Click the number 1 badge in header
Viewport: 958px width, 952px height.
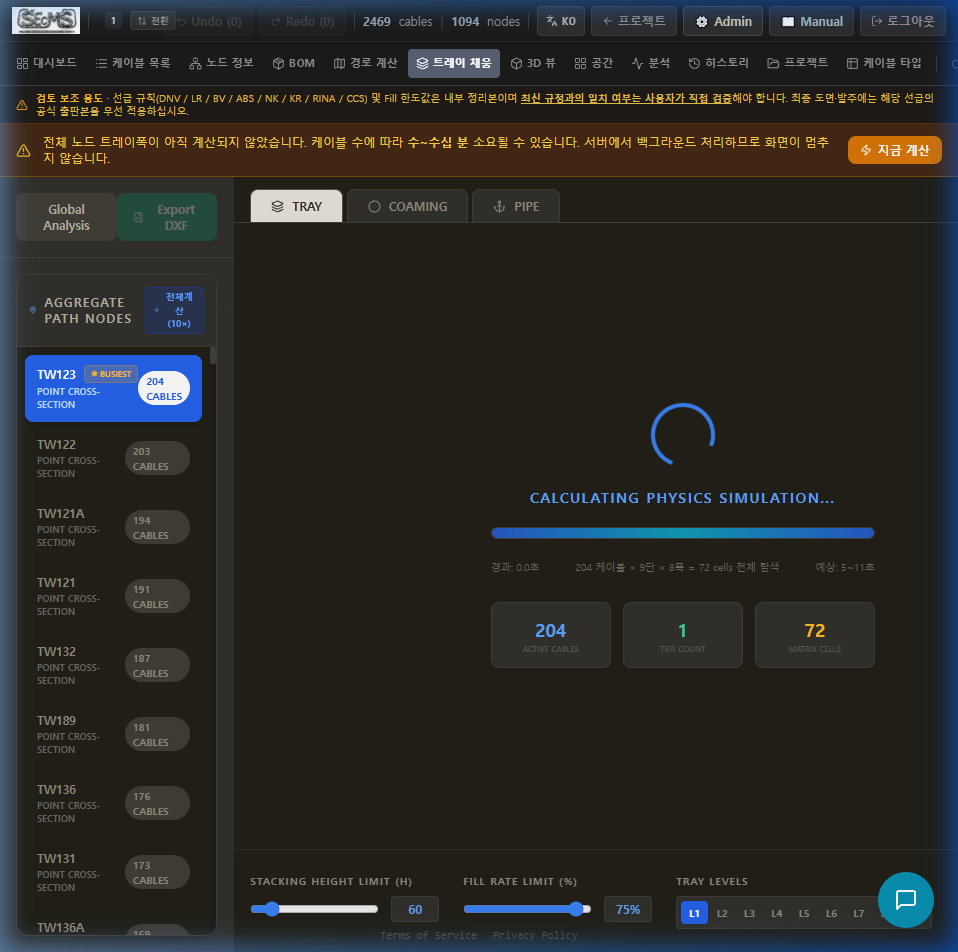click(x=113, y=21)
